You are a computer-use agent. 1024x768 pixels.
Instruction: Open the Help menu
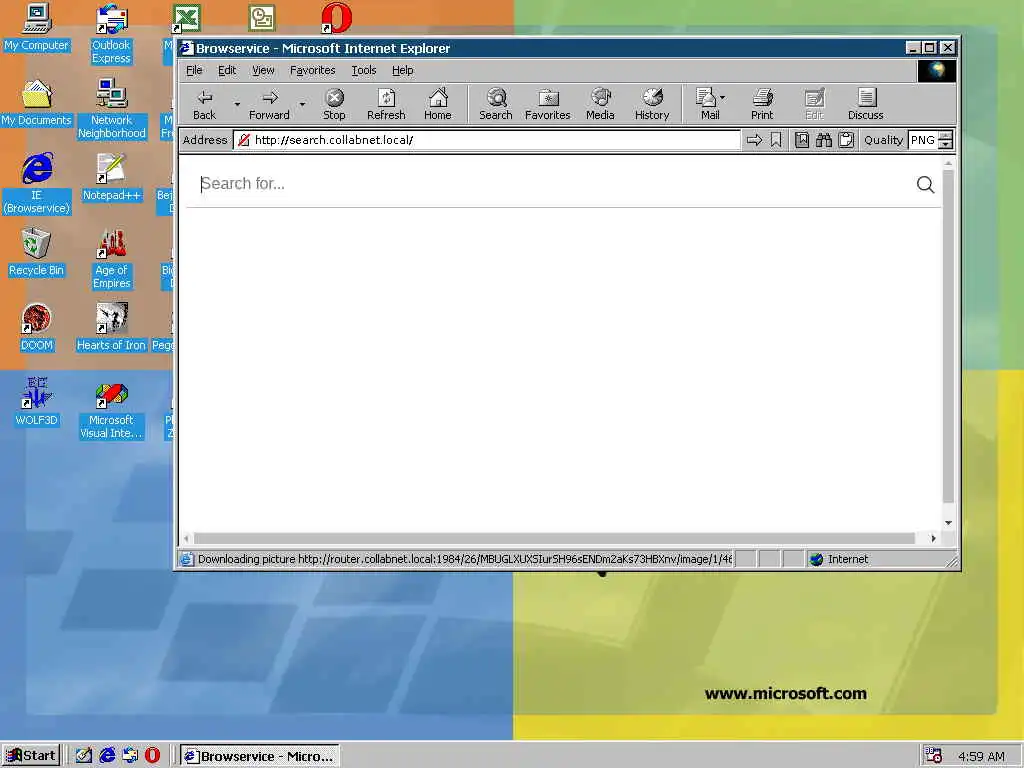[x=402, y=71]
